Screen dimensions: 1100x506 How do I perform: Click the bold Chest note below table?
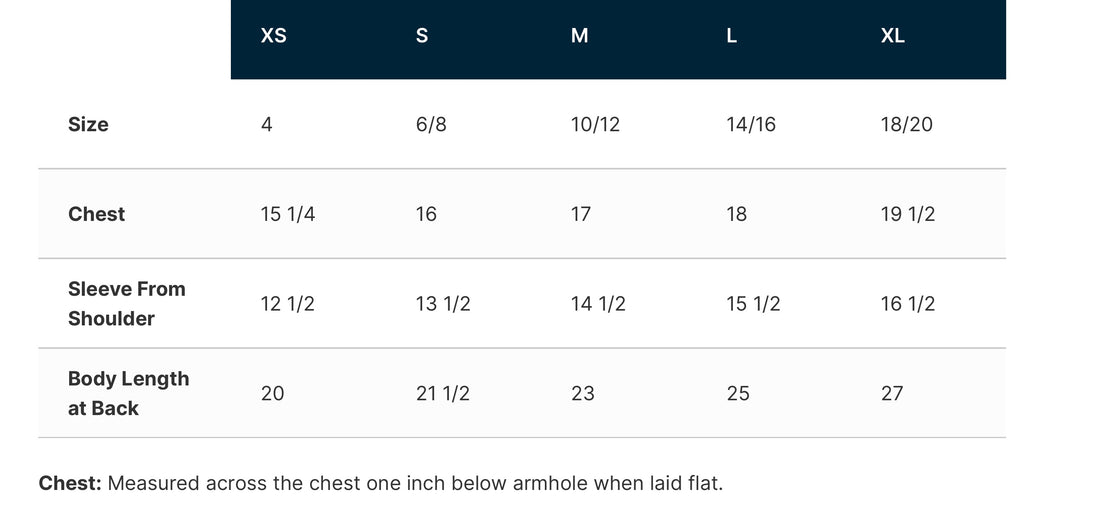(x=70, y=484)
